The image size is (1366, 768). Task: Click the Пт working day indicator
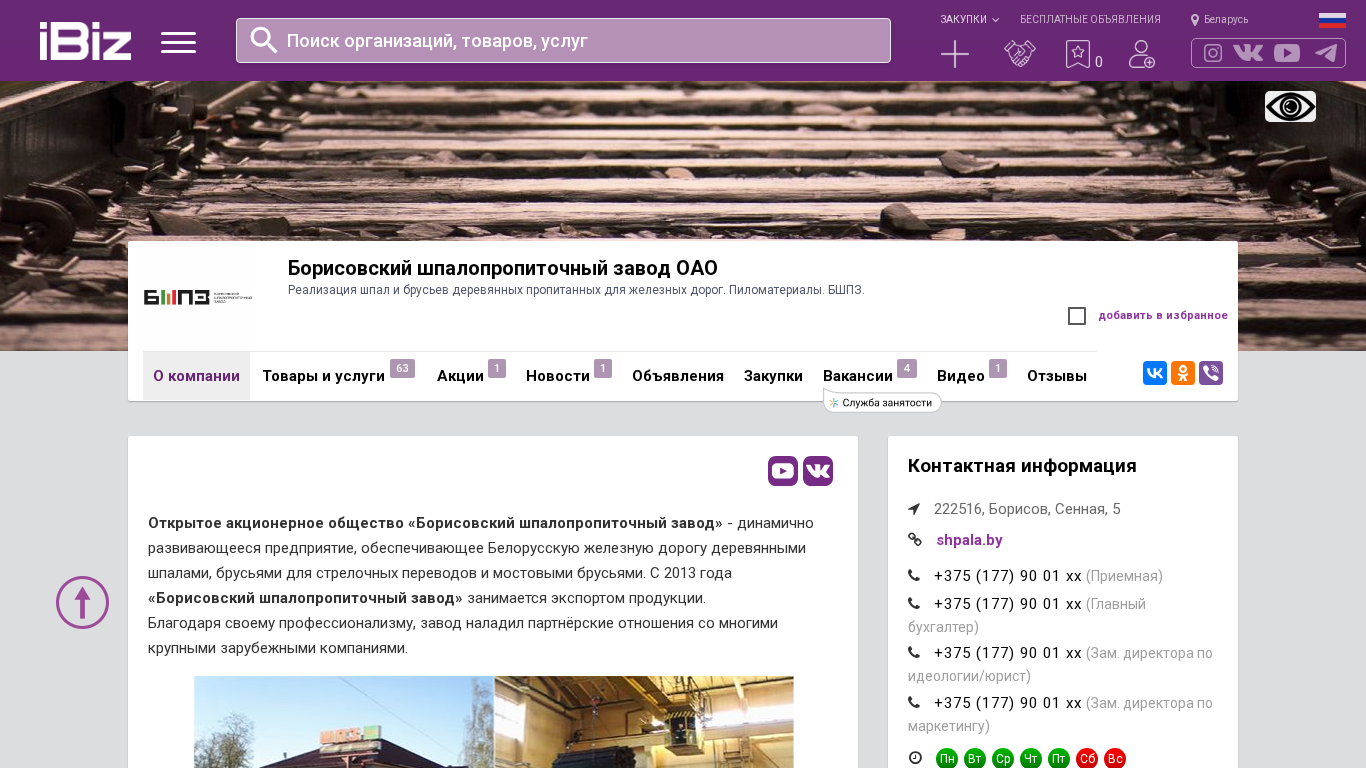[1059, 759]
